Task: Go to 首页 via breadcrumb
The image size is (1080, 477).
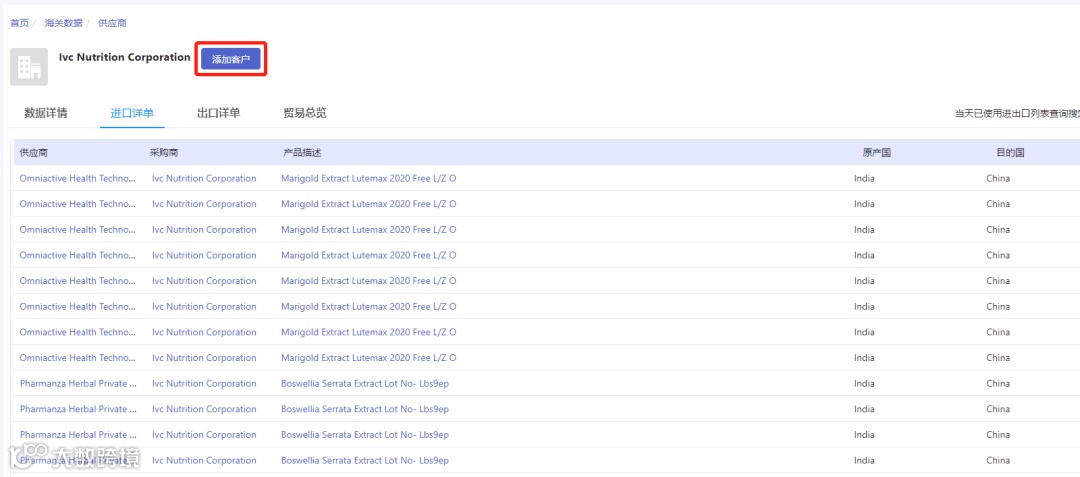Action: pos(19,23)
